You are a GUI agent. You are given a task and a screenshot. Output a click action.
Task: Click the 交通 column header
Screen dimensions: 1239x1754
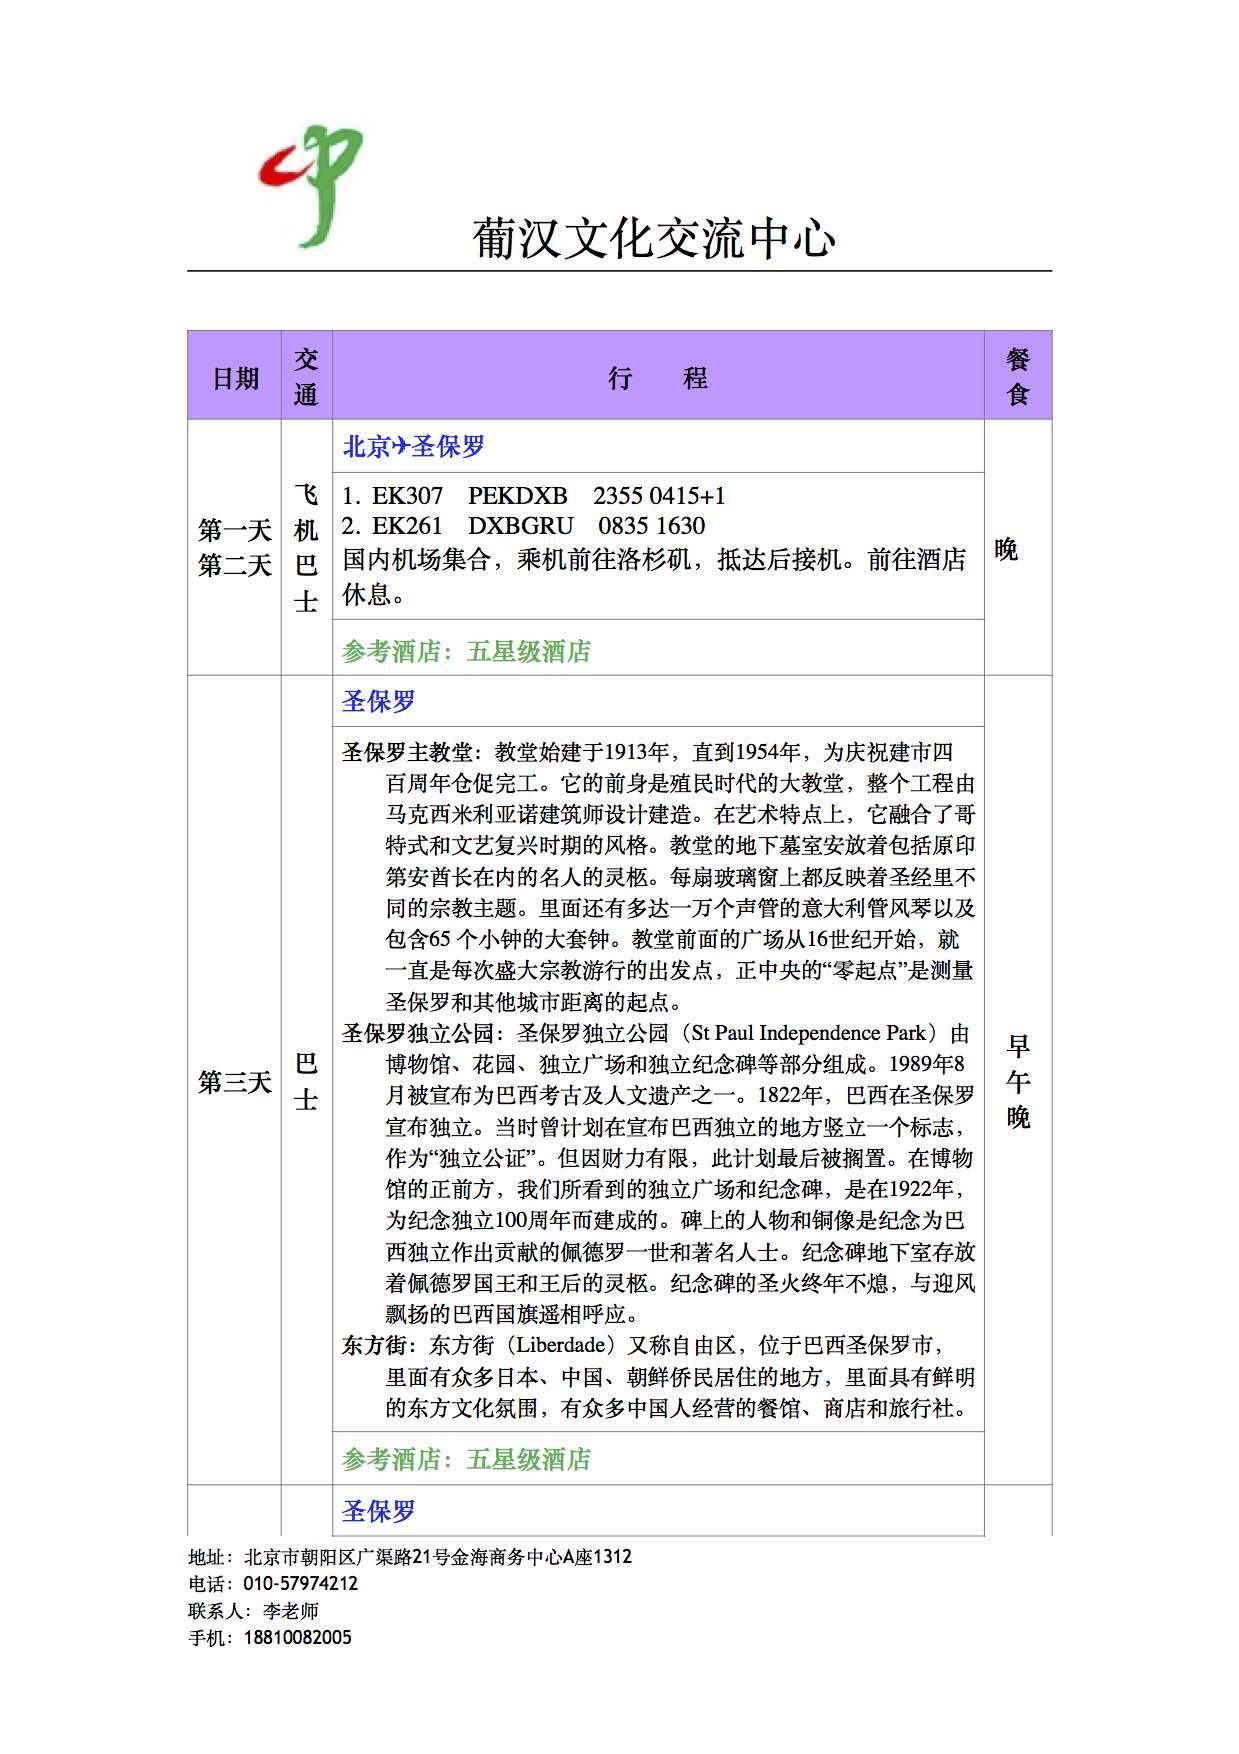coord(306,377)
